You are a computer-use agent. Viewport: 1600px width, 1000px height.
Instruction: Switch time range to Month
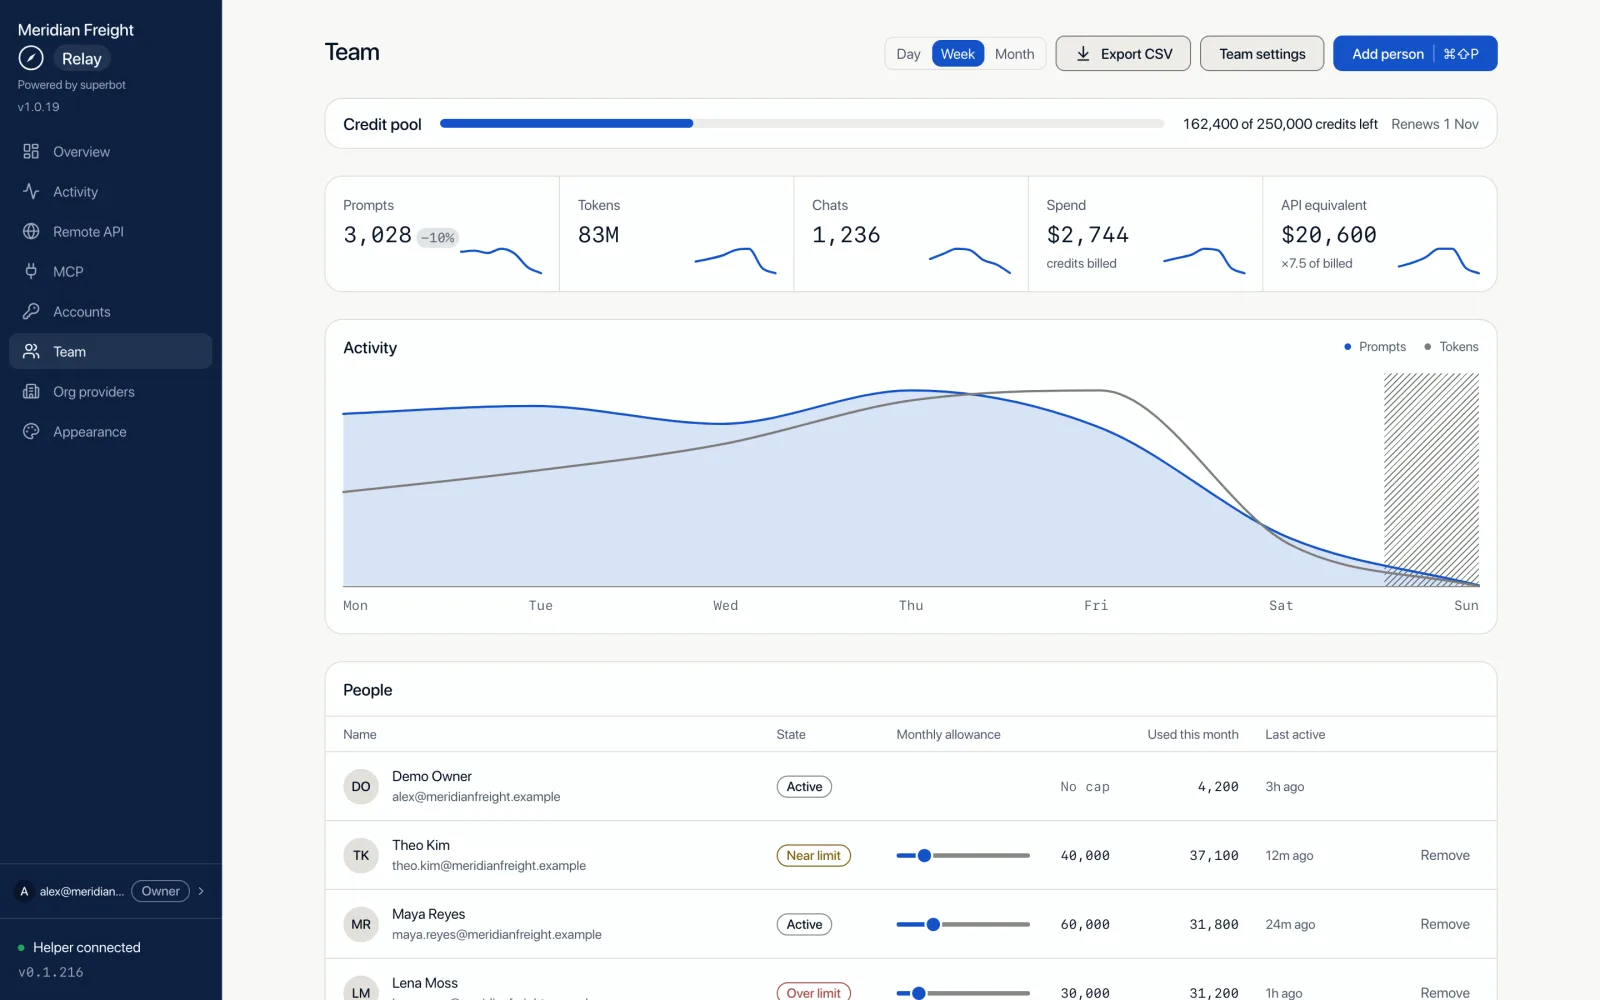(1014, 54)
